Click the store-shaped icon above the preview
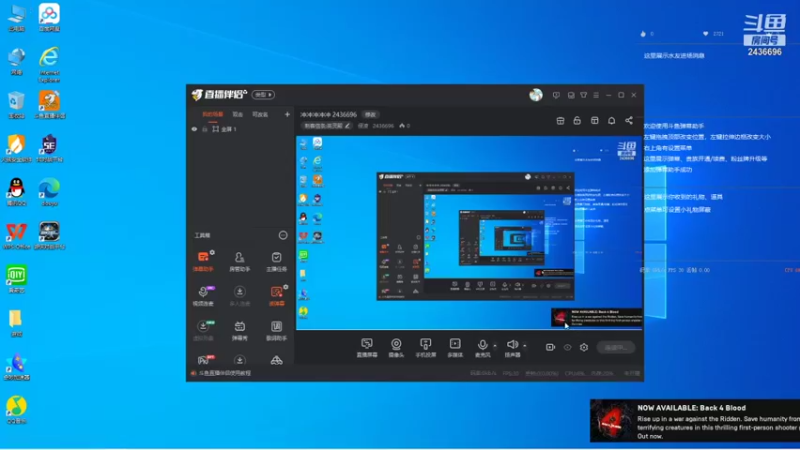Image resolution: width=800 pixels, height=450 pixels. tap(560, 120)
